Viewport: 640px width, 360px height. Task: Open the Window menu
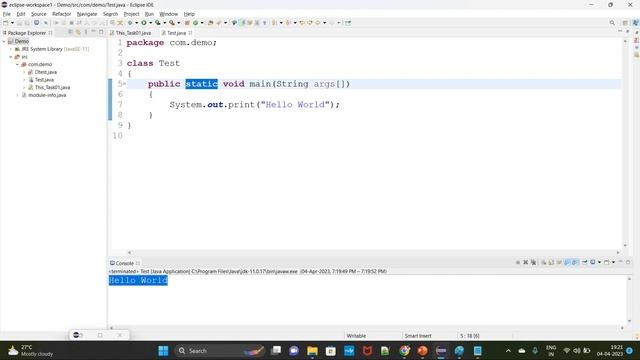tap(169, 14)
